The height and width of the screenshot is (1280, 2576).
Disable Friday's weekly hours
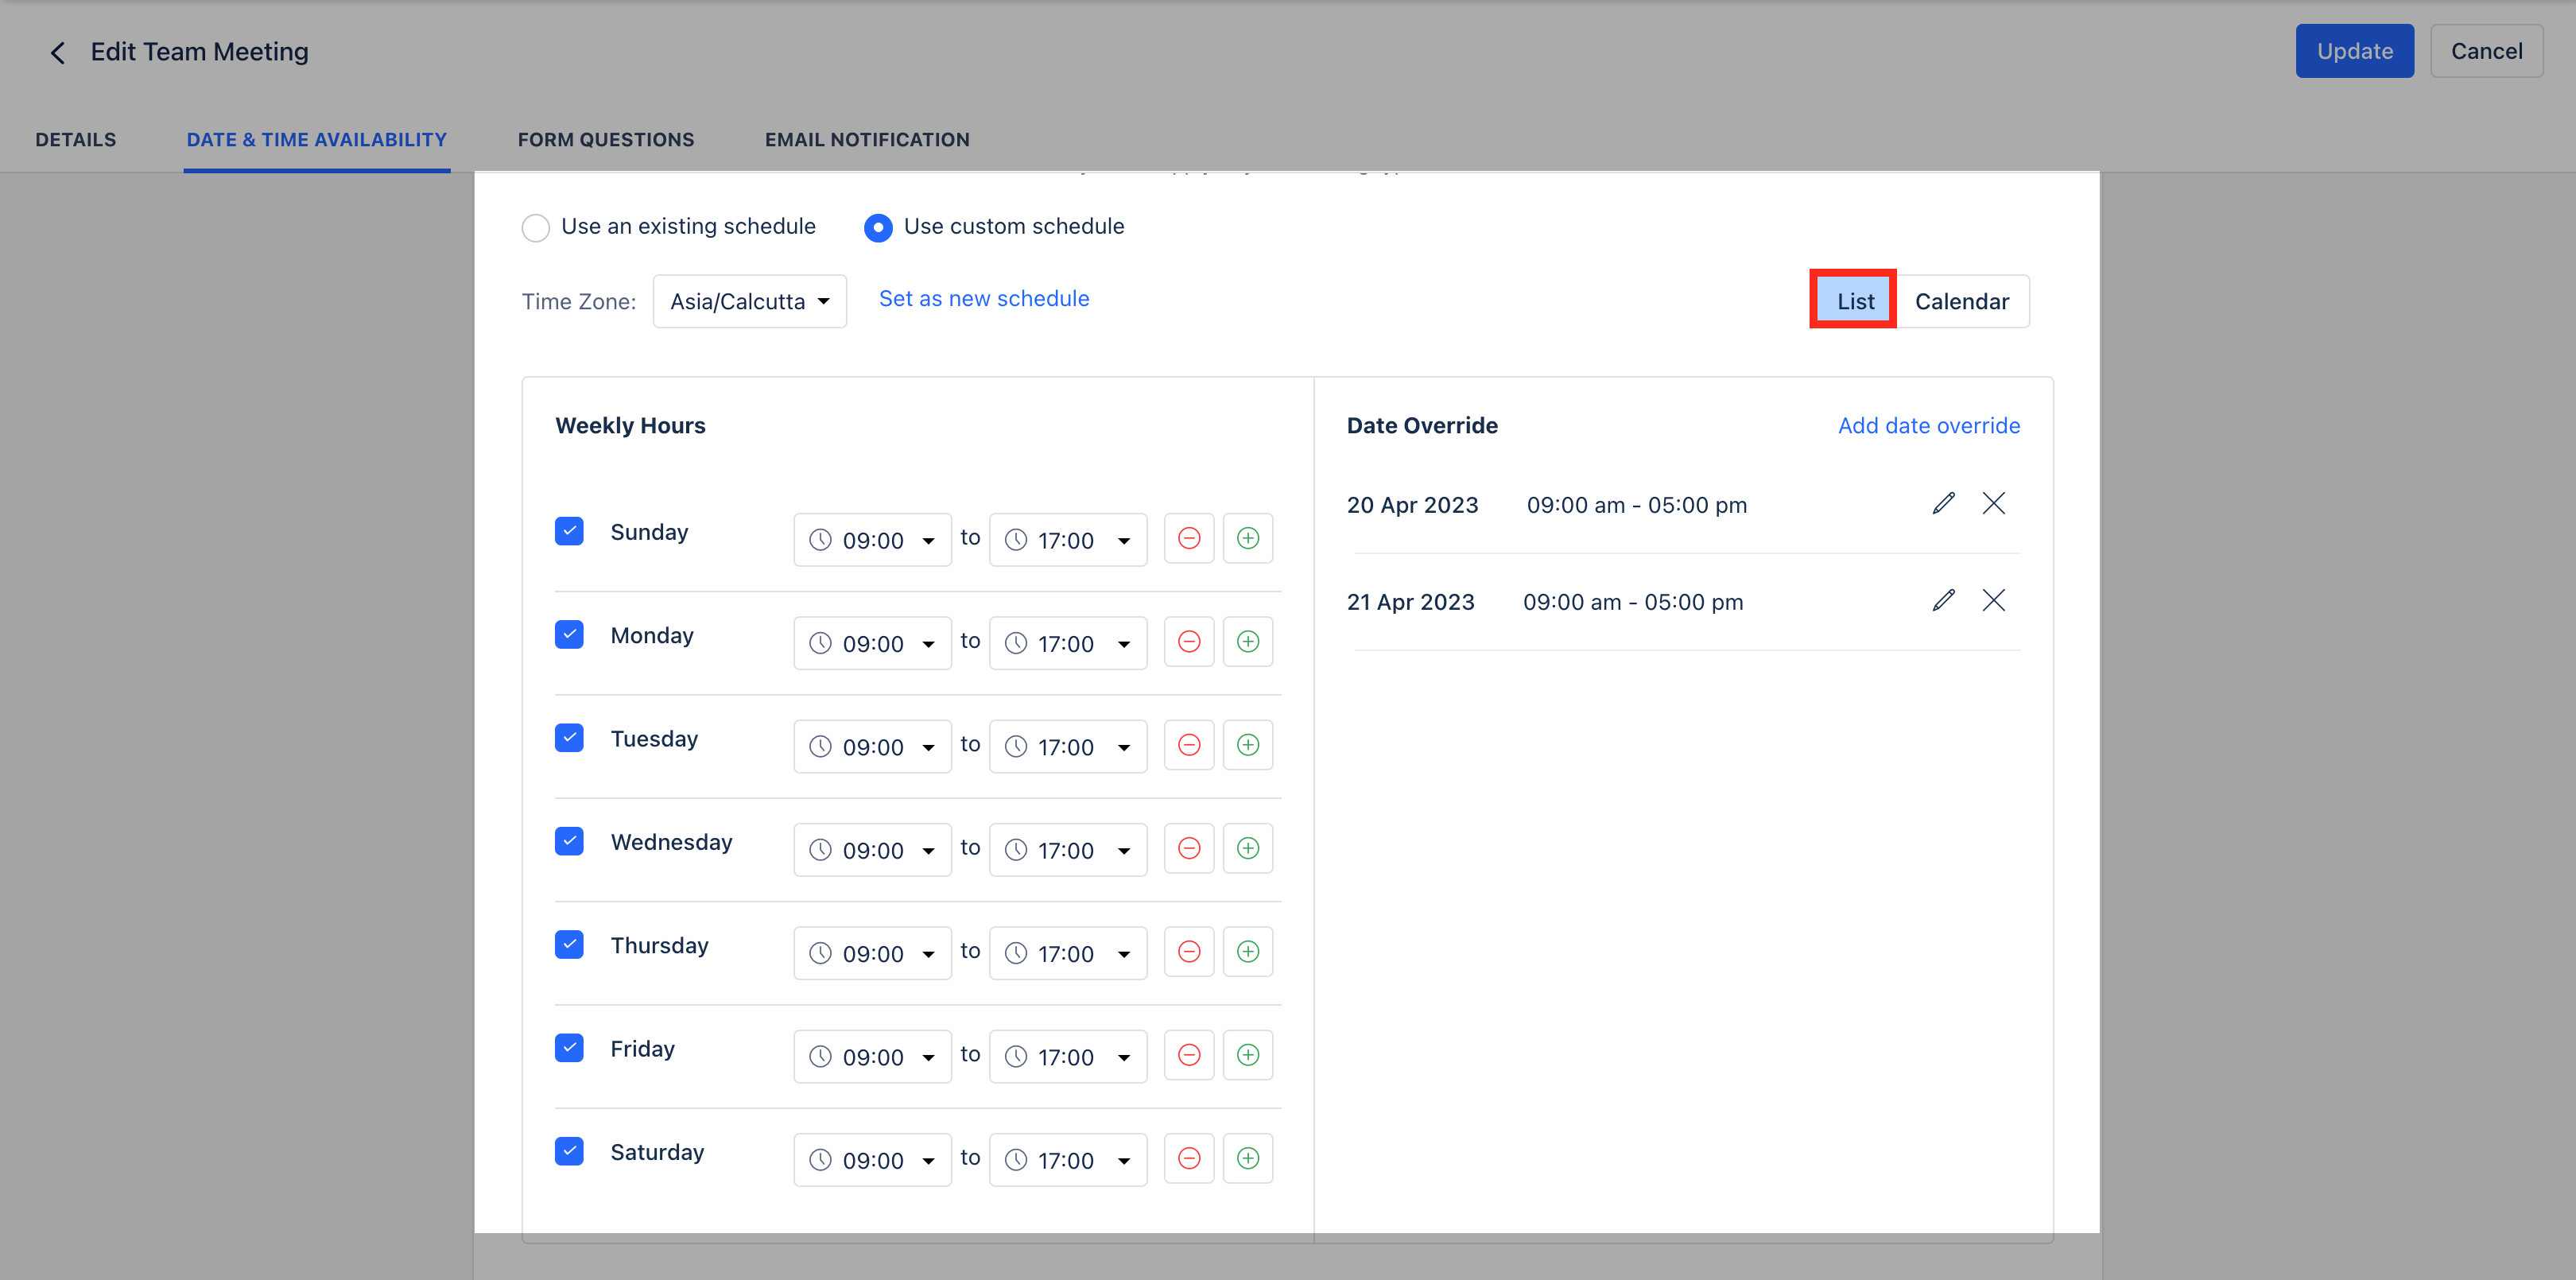point(569,1047)
